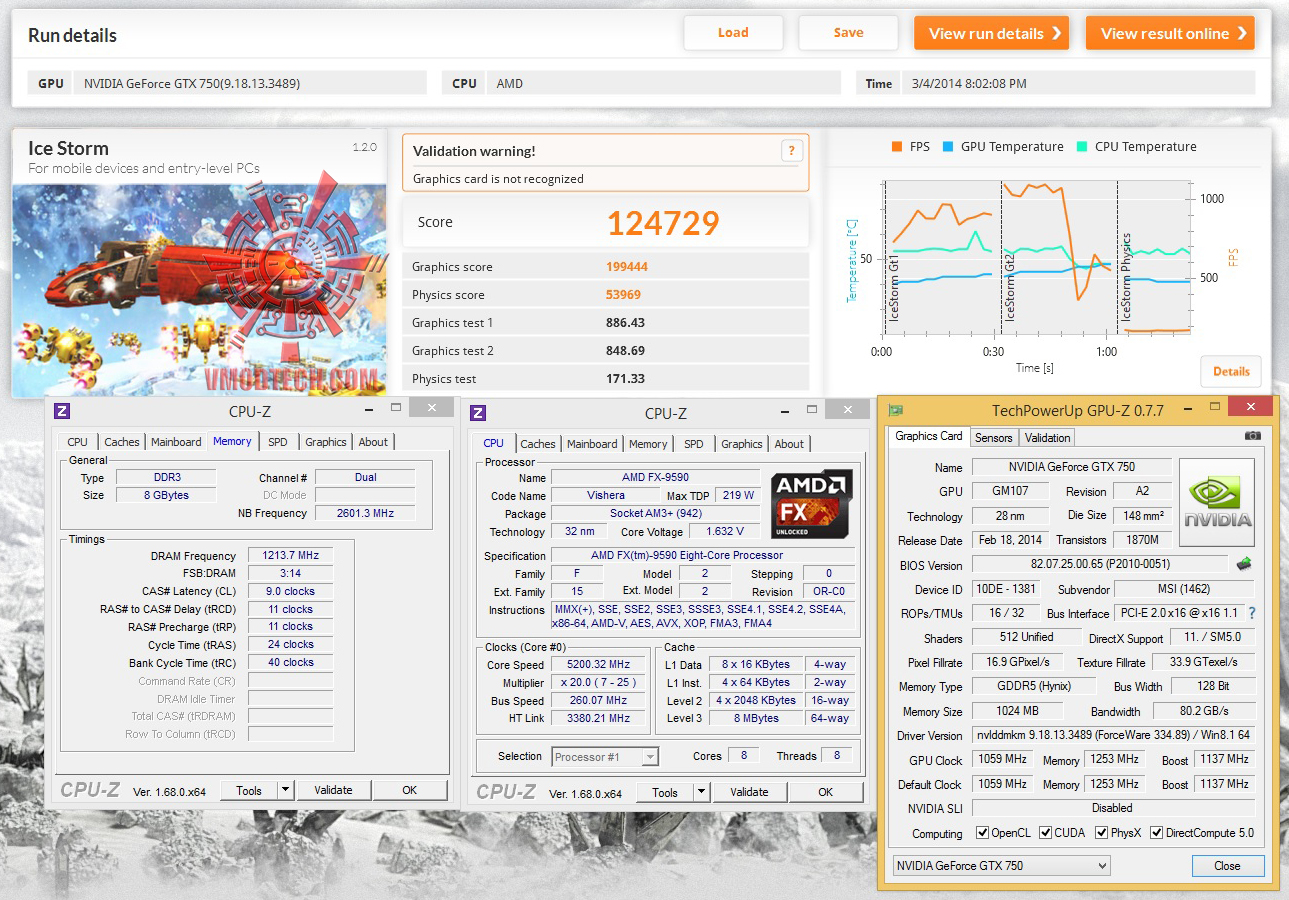Open the SPD tab in the CPU-Z processor window

pos(694,444)
